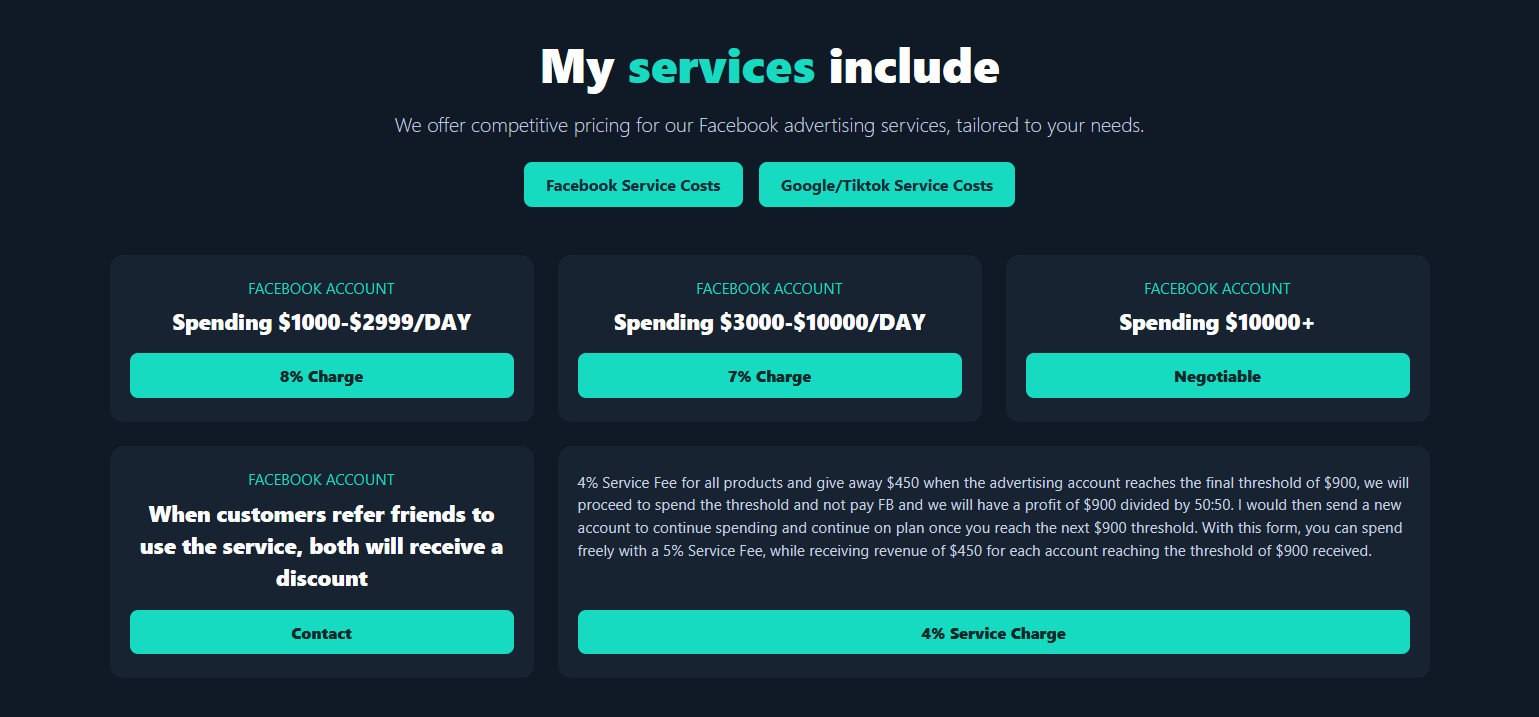
Task: Click FACEBOOK ACCOUNT label above the referral heading
Action: click(321, 480)
